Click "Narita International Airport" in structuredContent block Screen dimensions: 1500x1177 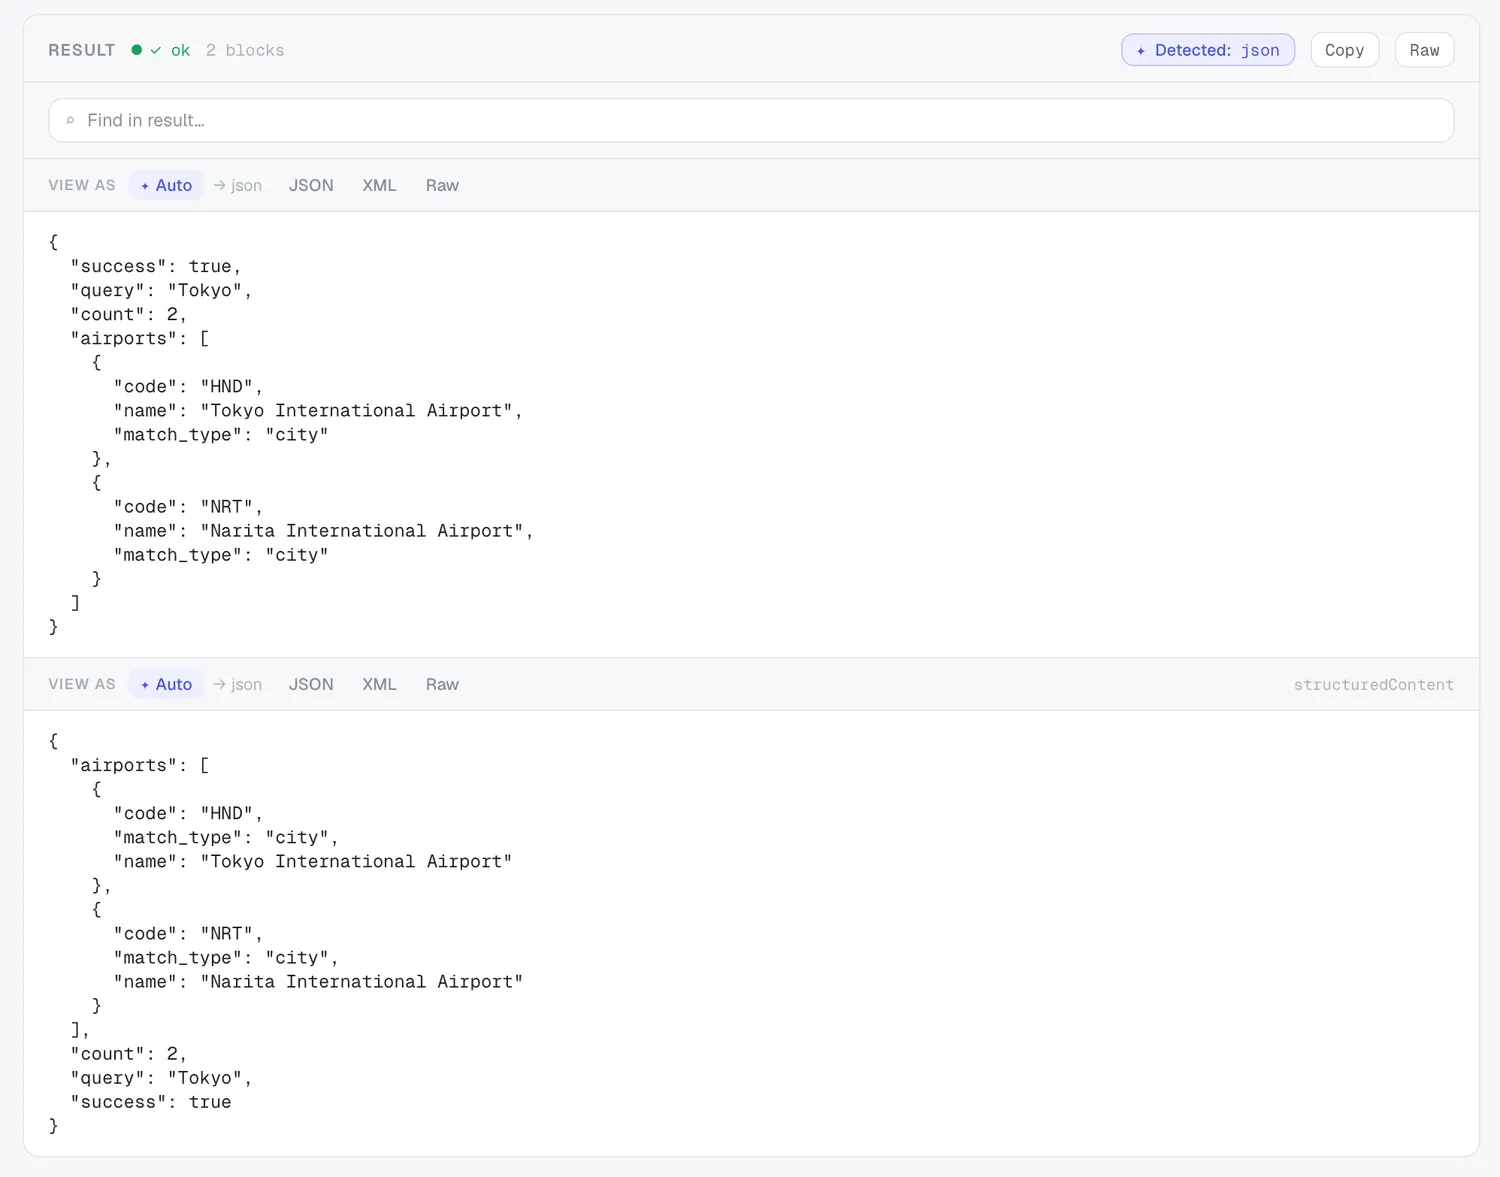(x=362, y=982)
